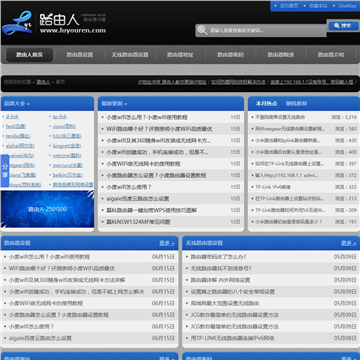Open 用TP-LINK无线路由器连接IPv6网络 article
Viewport: 360px width, 360px height.
point(232,338)
